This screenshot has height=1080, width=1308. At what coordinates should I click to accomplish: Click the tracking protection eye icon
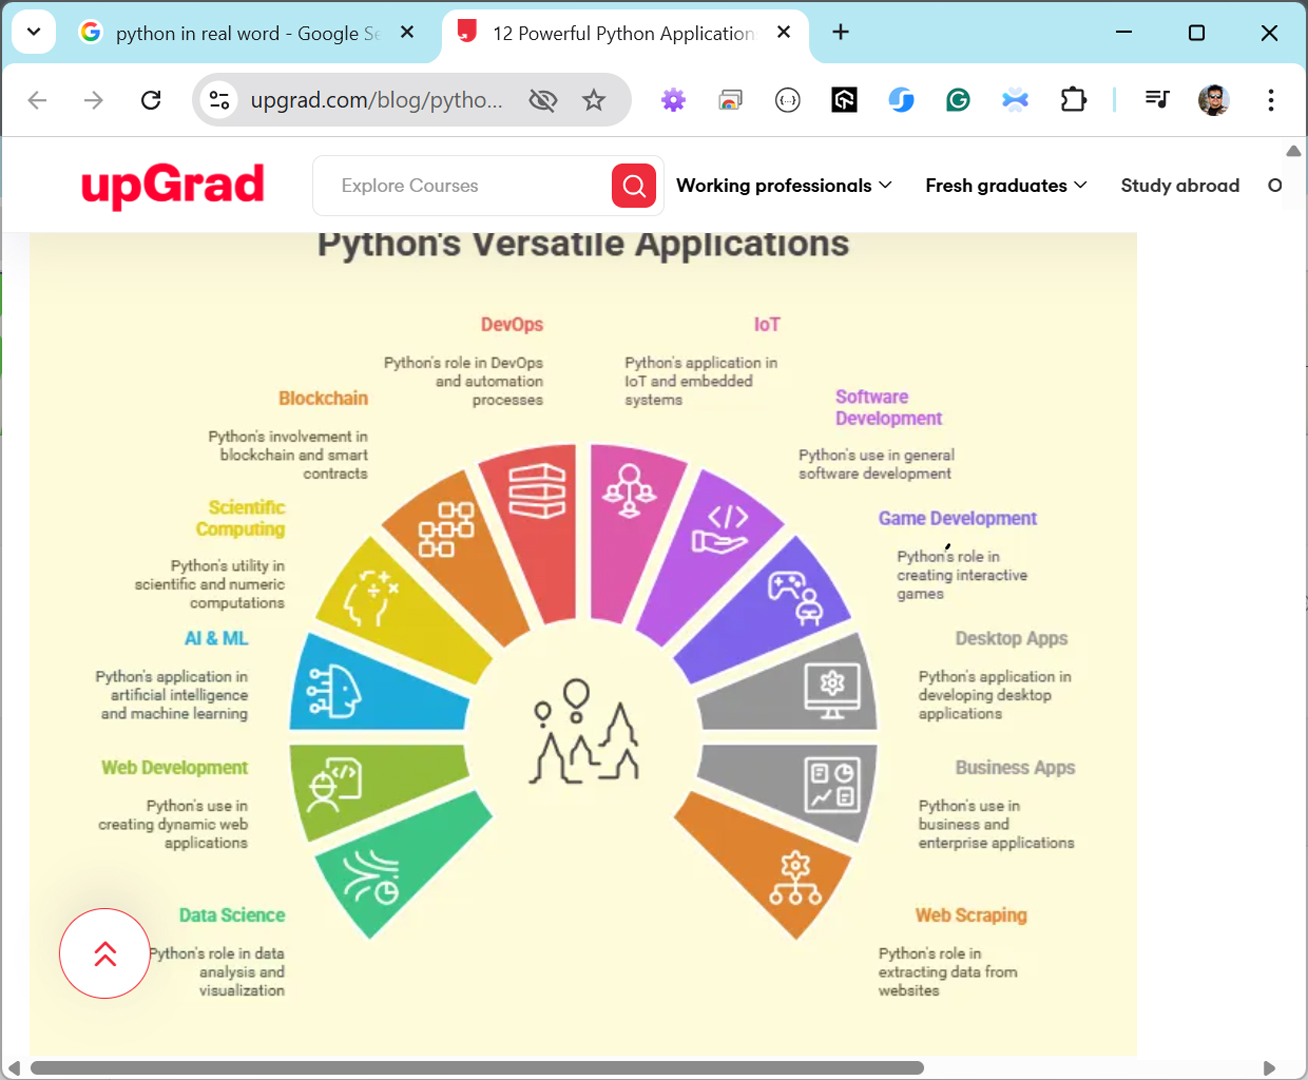(x=543, y=100)
